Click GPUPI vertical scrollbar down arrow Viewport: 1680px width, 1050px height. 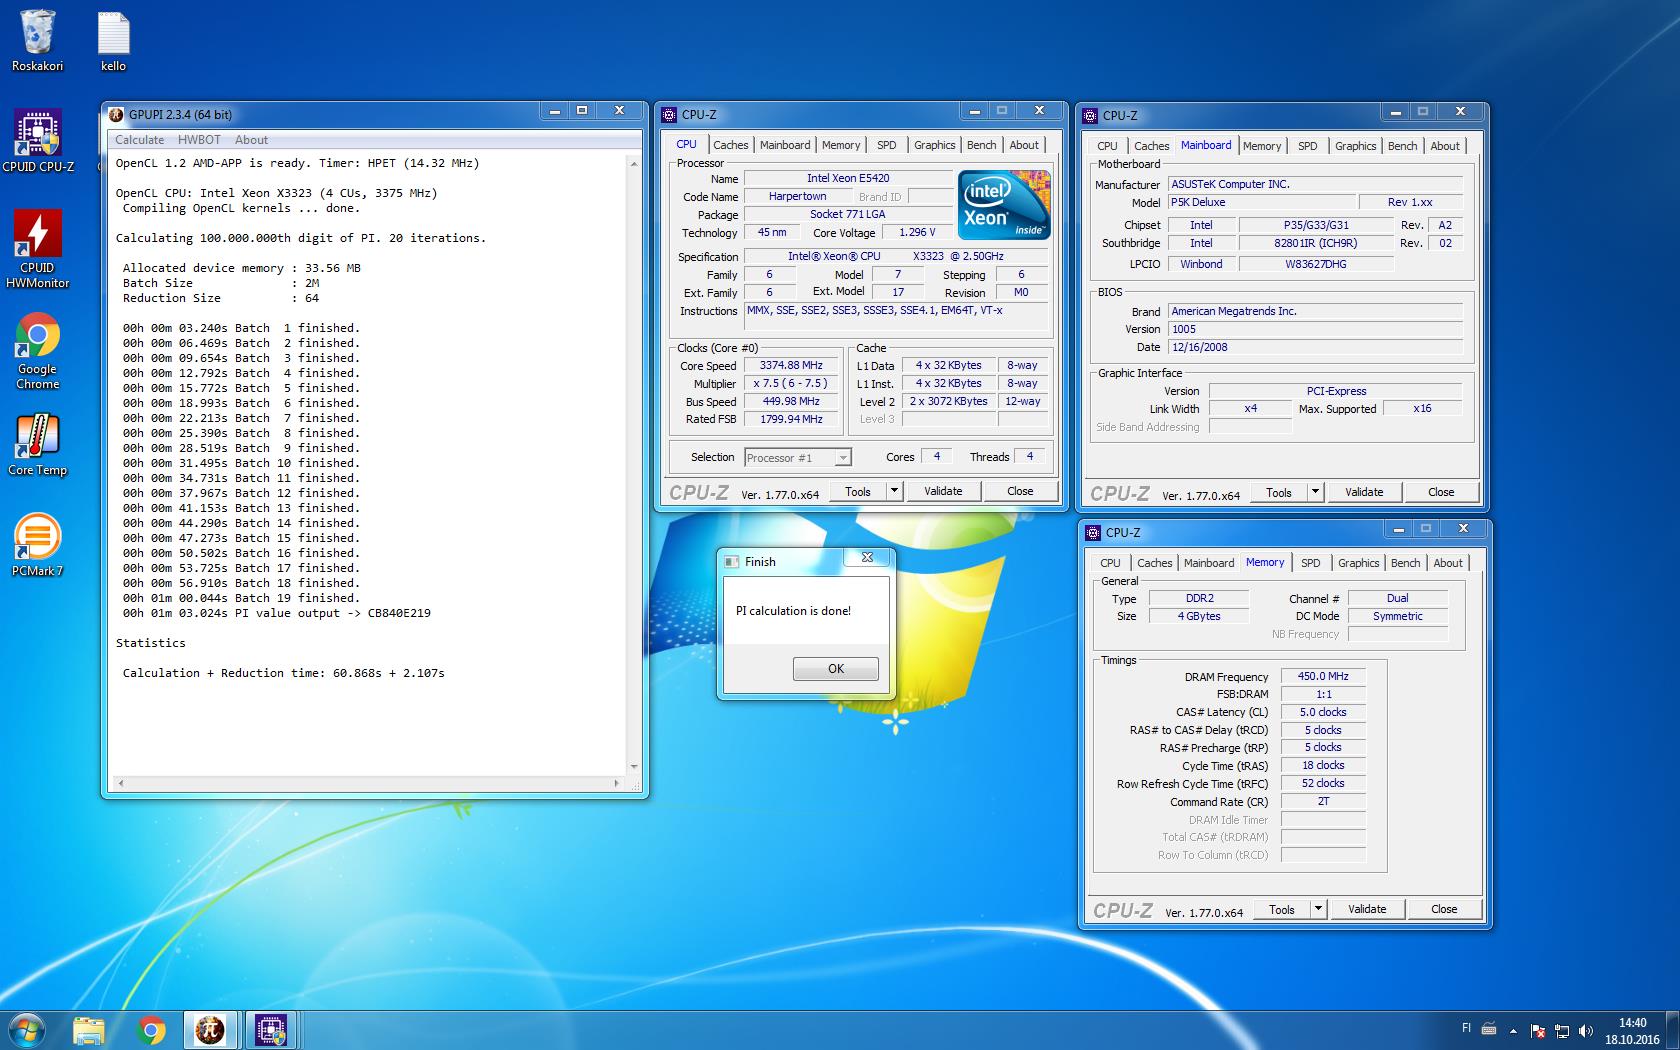click(x=634, y=767)
